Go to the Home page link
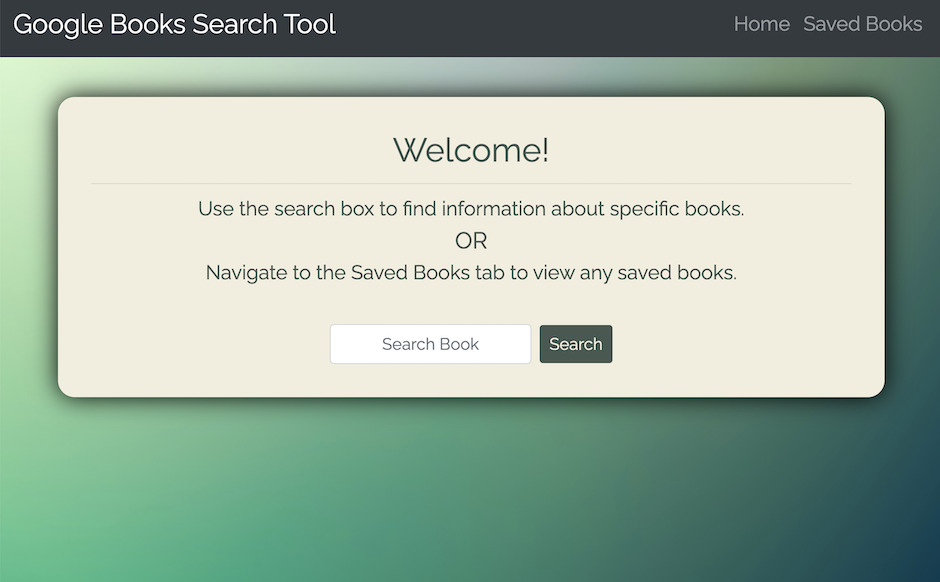940x582 pixels. (x=761, y=24)
